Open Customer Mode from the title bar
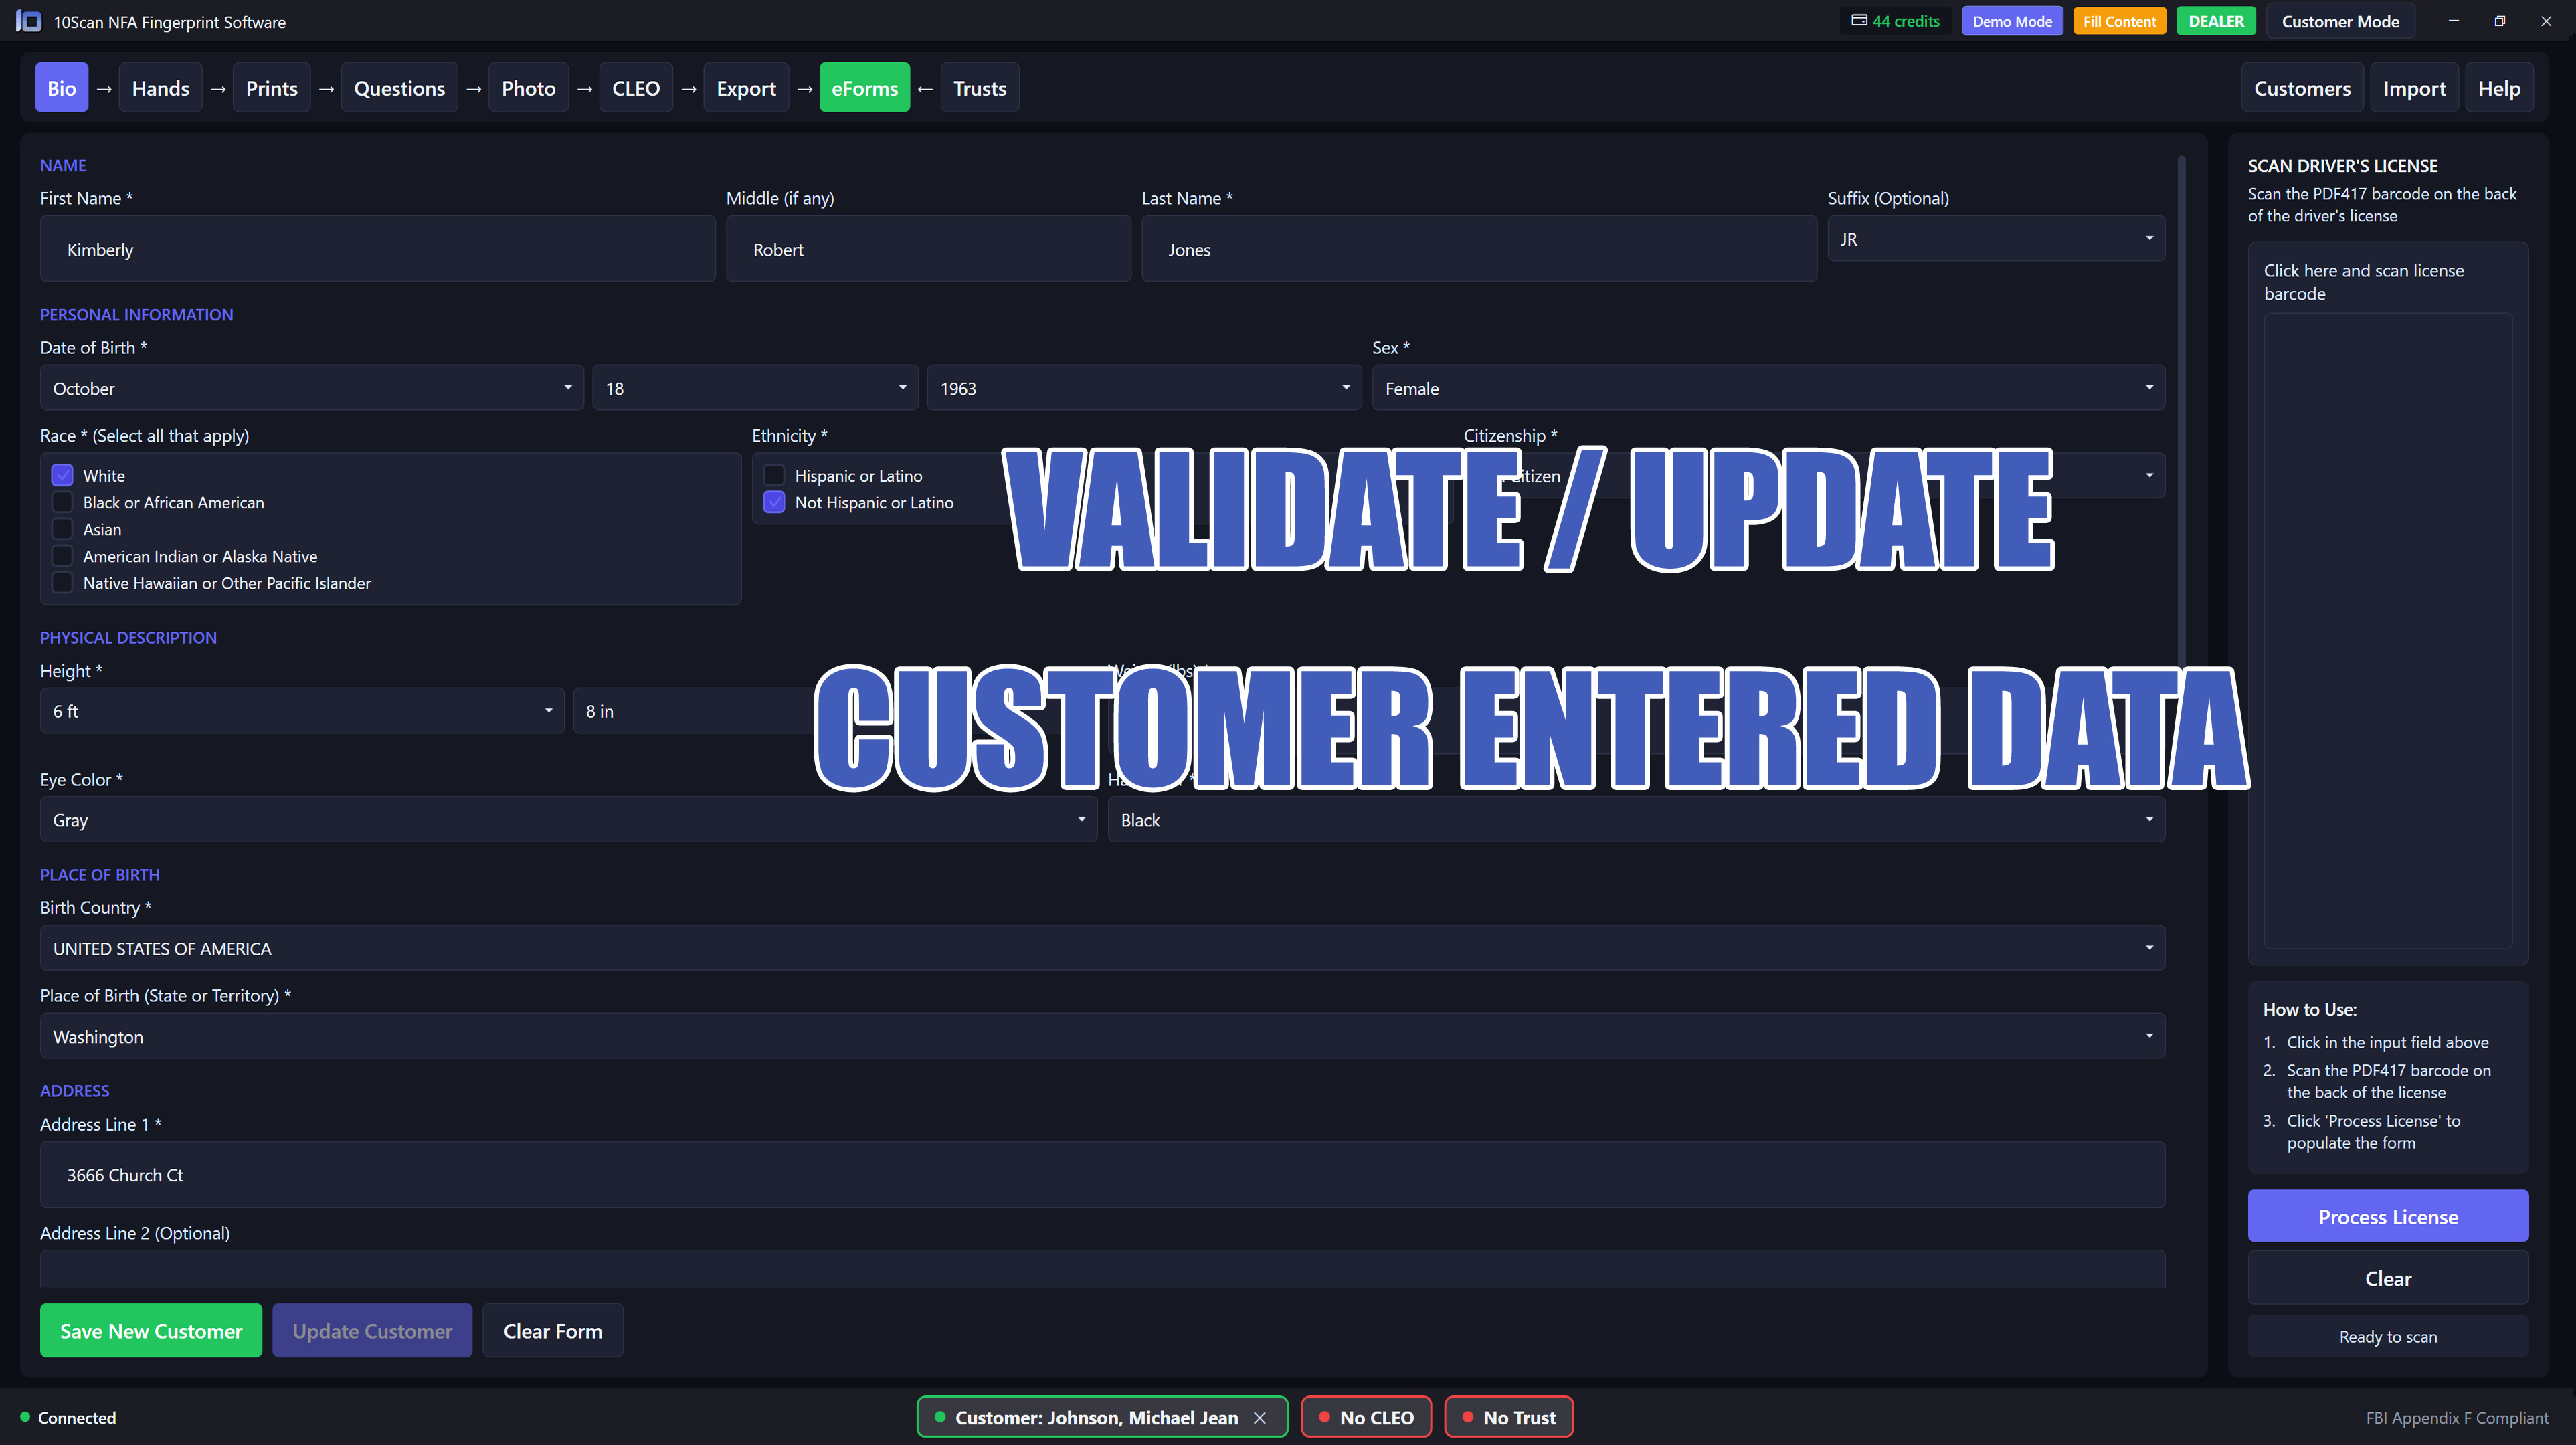The width and height of the screenshot is (2576, 1445). [x=2340, y=20]
